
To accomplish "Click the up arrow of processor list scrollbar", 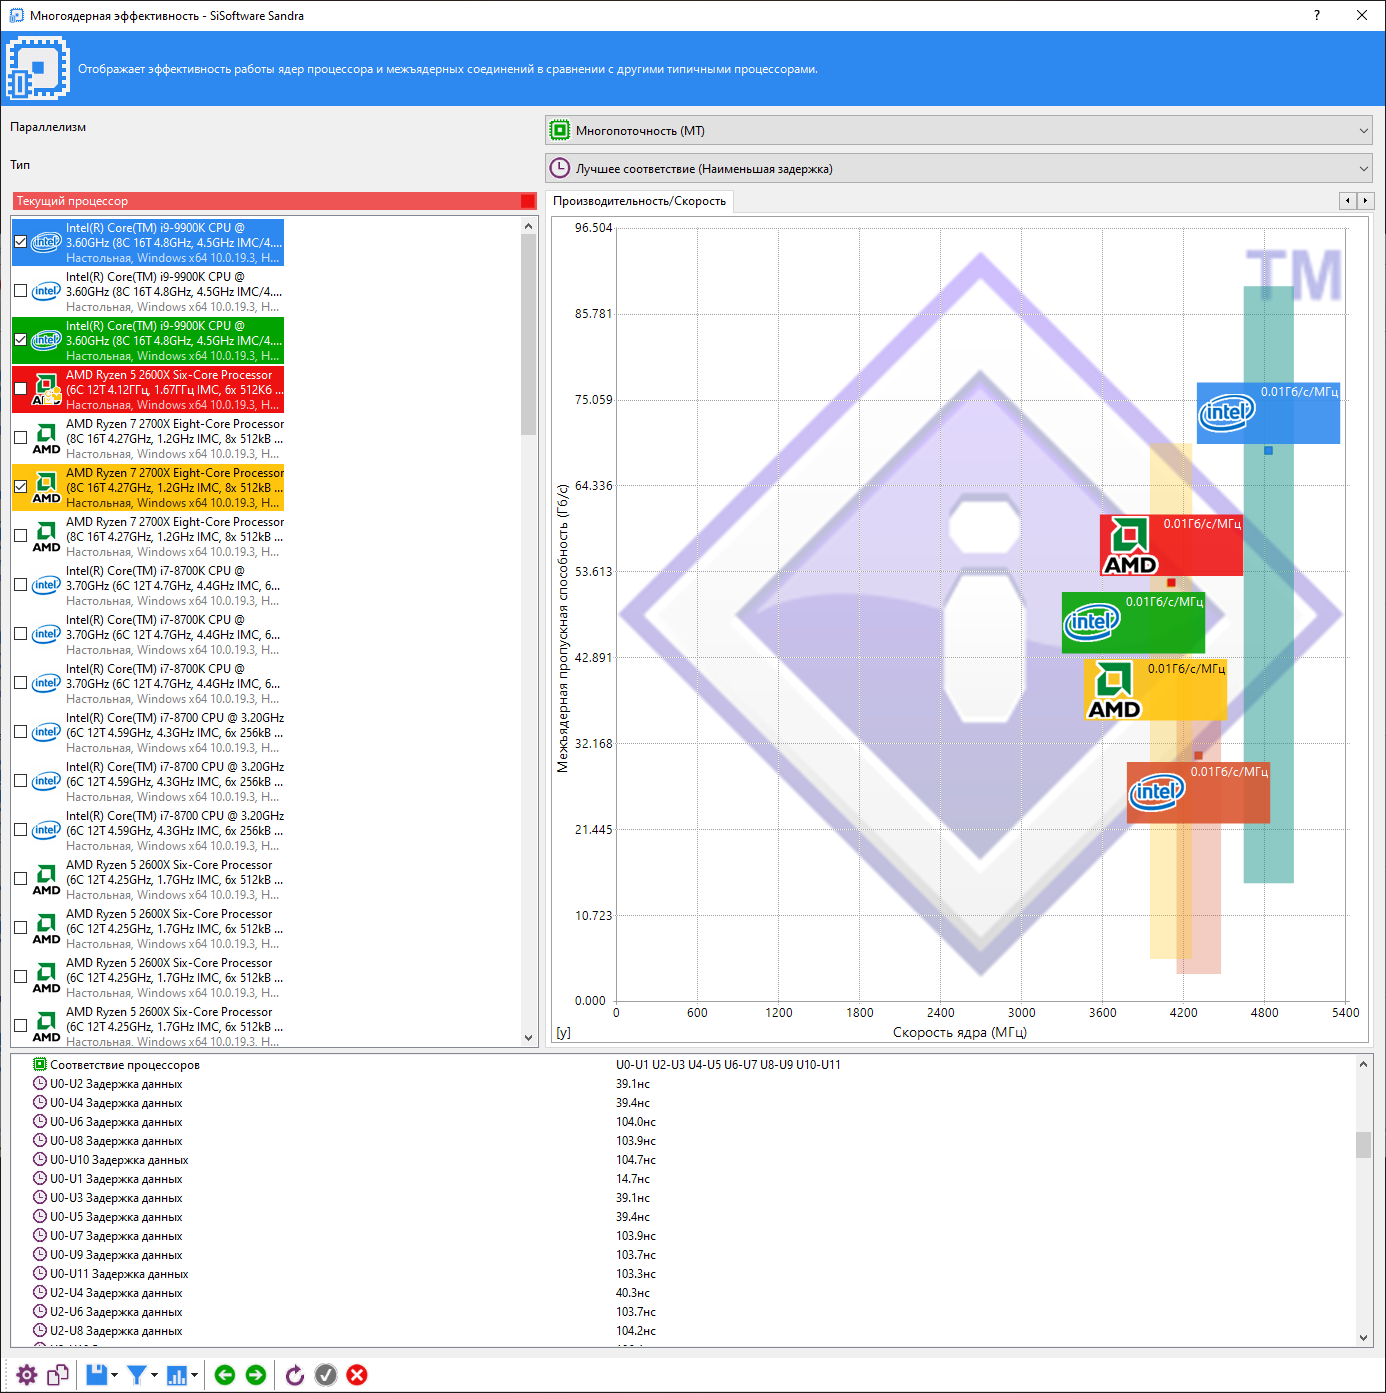I will [529, 226].
